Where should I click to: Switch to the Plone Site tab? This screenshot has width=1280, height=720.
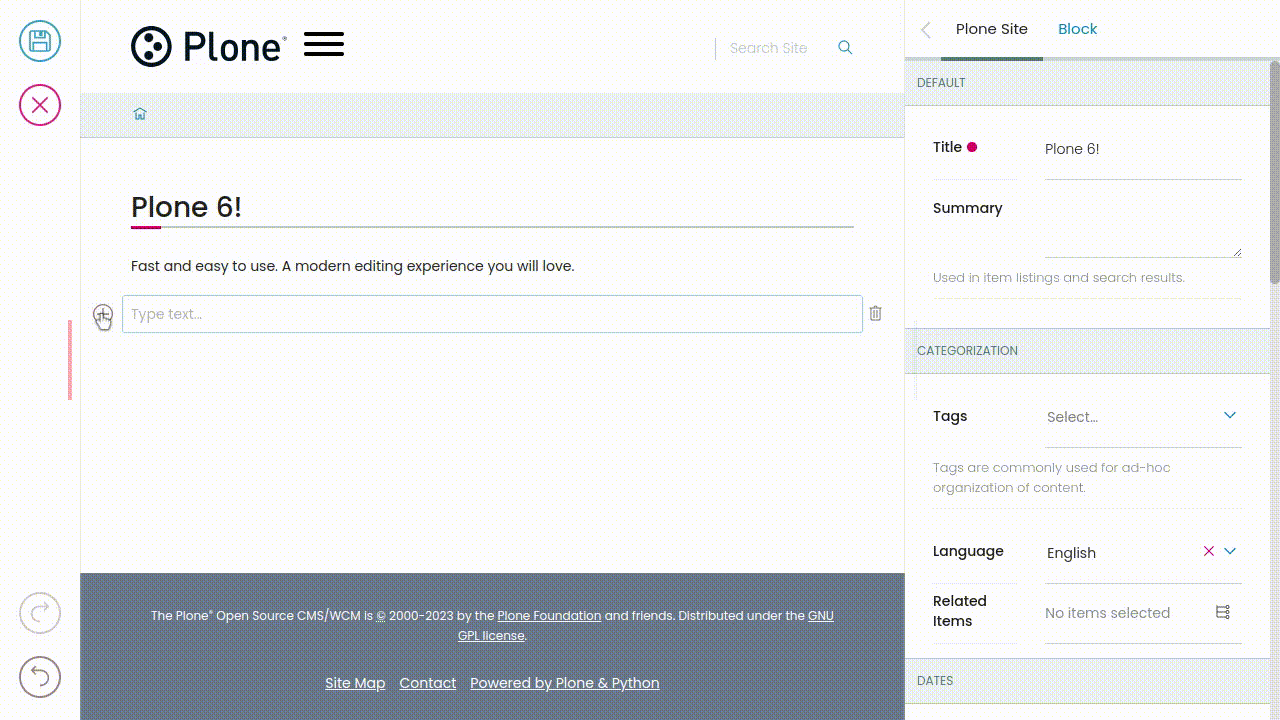(x=991, y=29)
